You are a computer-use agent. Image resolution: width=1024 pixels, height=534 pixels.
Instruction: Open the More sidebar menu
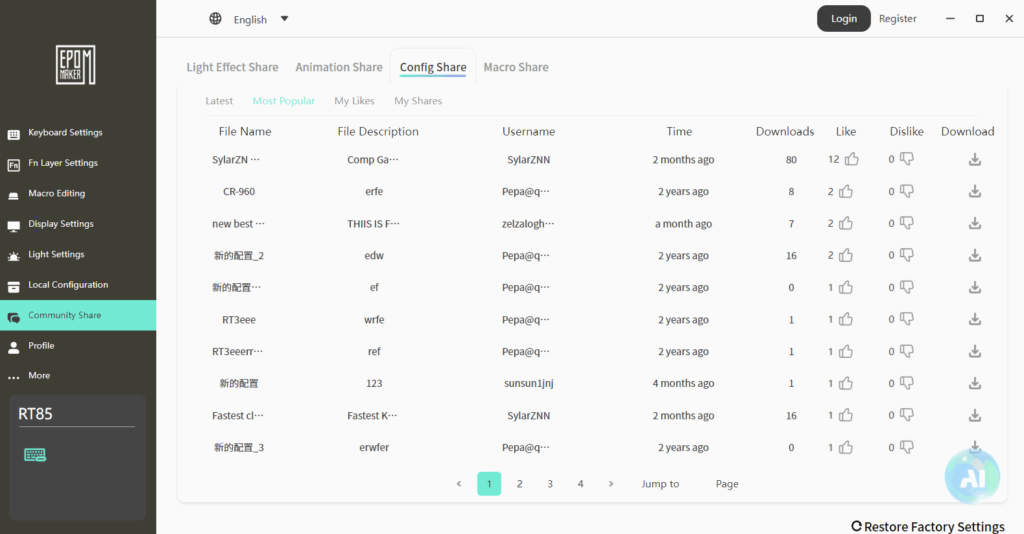(39, 376)
